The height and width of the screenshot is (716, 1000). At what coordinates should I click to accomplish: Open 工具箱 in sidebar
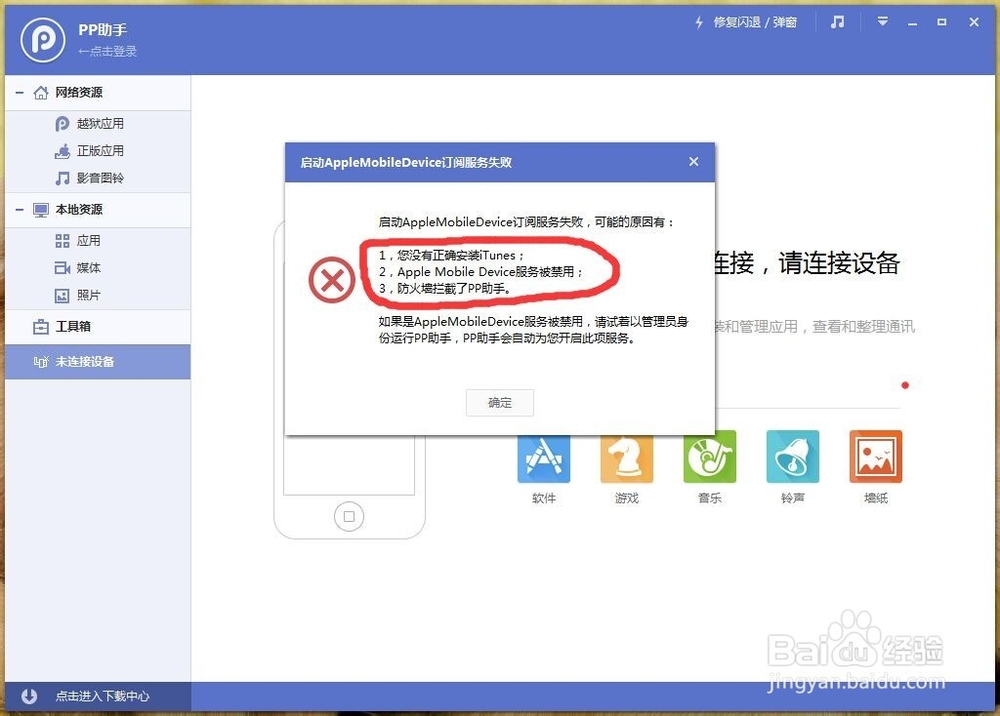(x=73, y=326)
